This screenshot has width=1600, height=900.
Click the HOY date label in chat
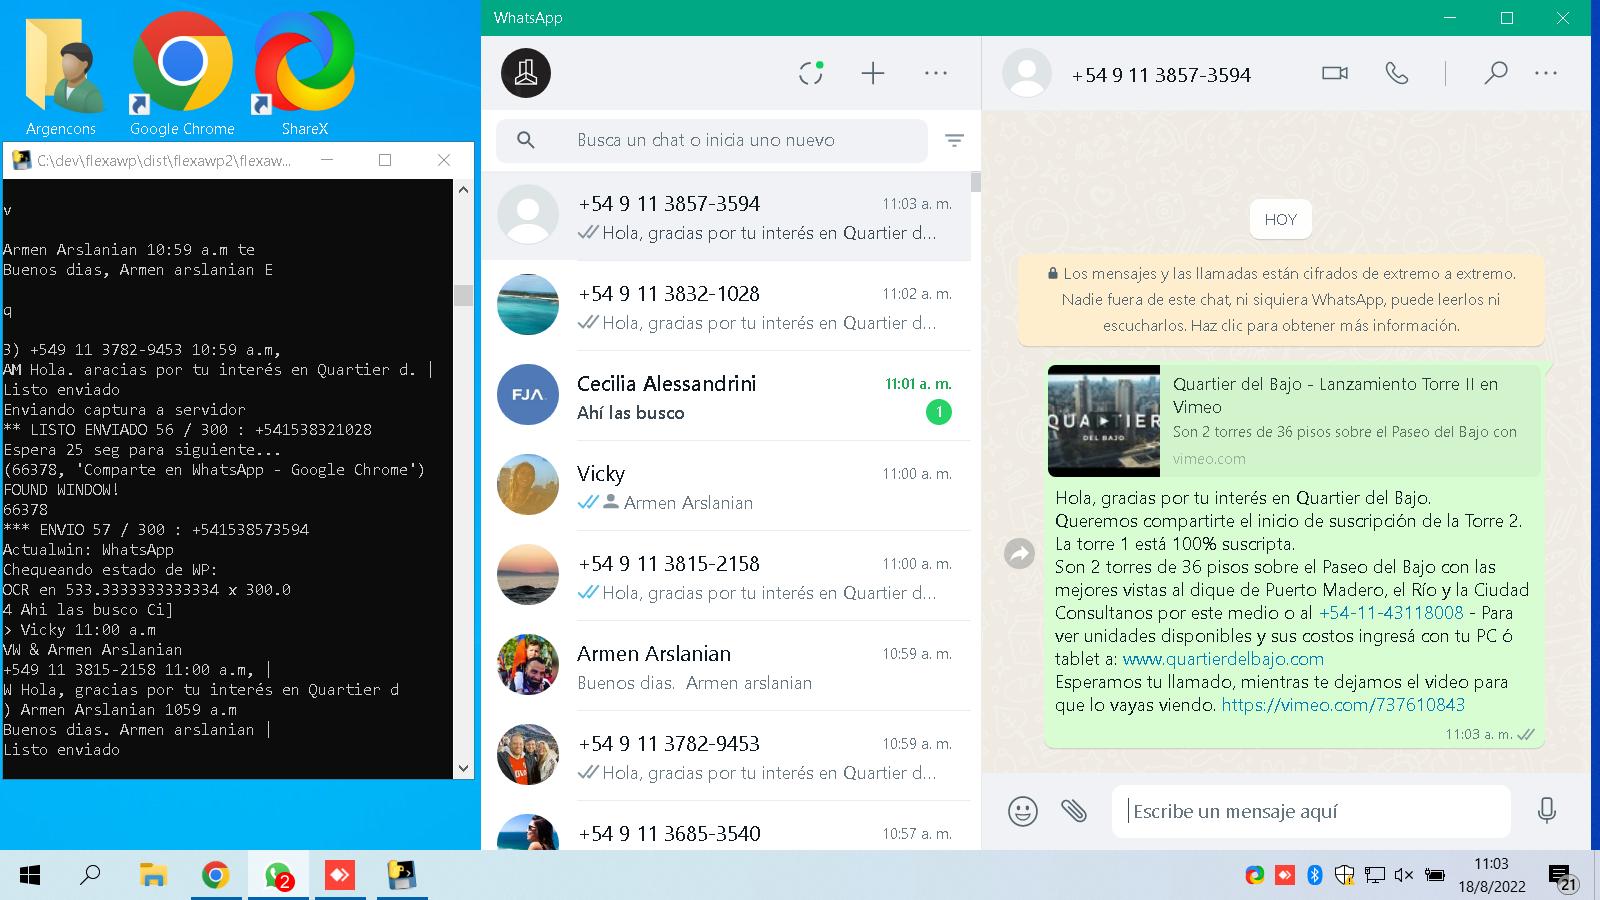(1280, 219)
